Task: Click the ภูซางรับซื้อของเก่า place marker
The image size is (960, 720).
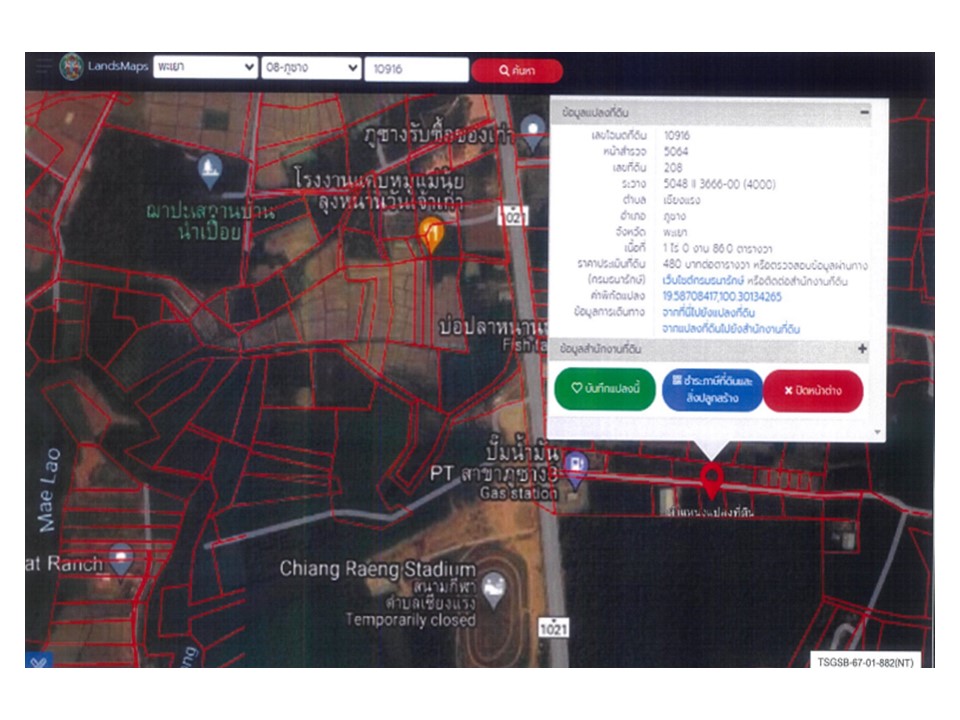Action: [533, 128]
